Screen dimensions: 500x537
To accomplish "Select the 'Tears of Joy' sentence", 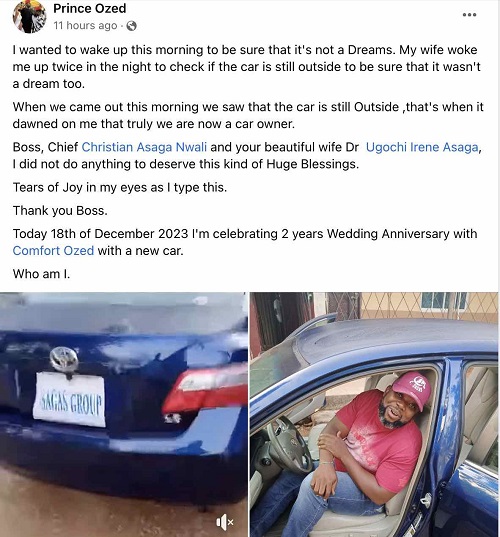I will click(x=120, y=188).
